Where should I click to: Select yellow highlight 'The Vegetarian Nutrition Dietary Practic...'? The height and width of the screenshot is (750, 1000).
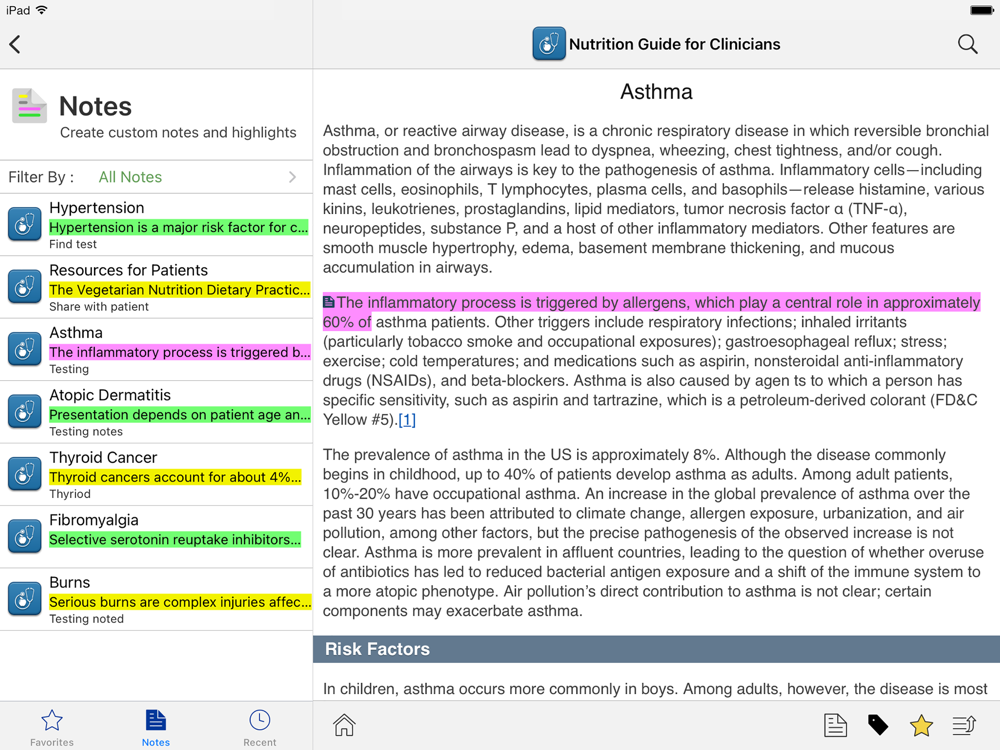[x=180, y=290]
